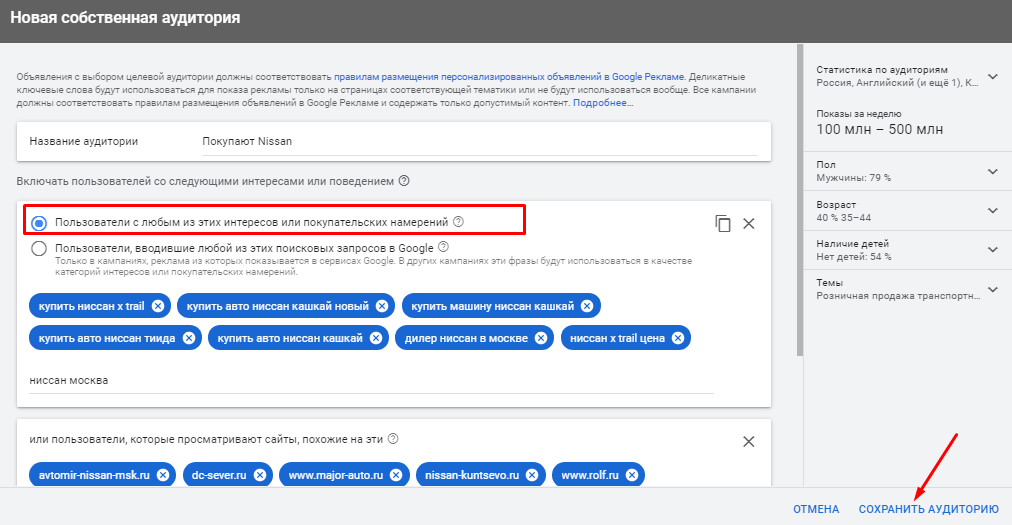Select 'Пользователи с любым из этих интересов' radio
This screenshot has width=1012, height=525.
coord(39,223)
